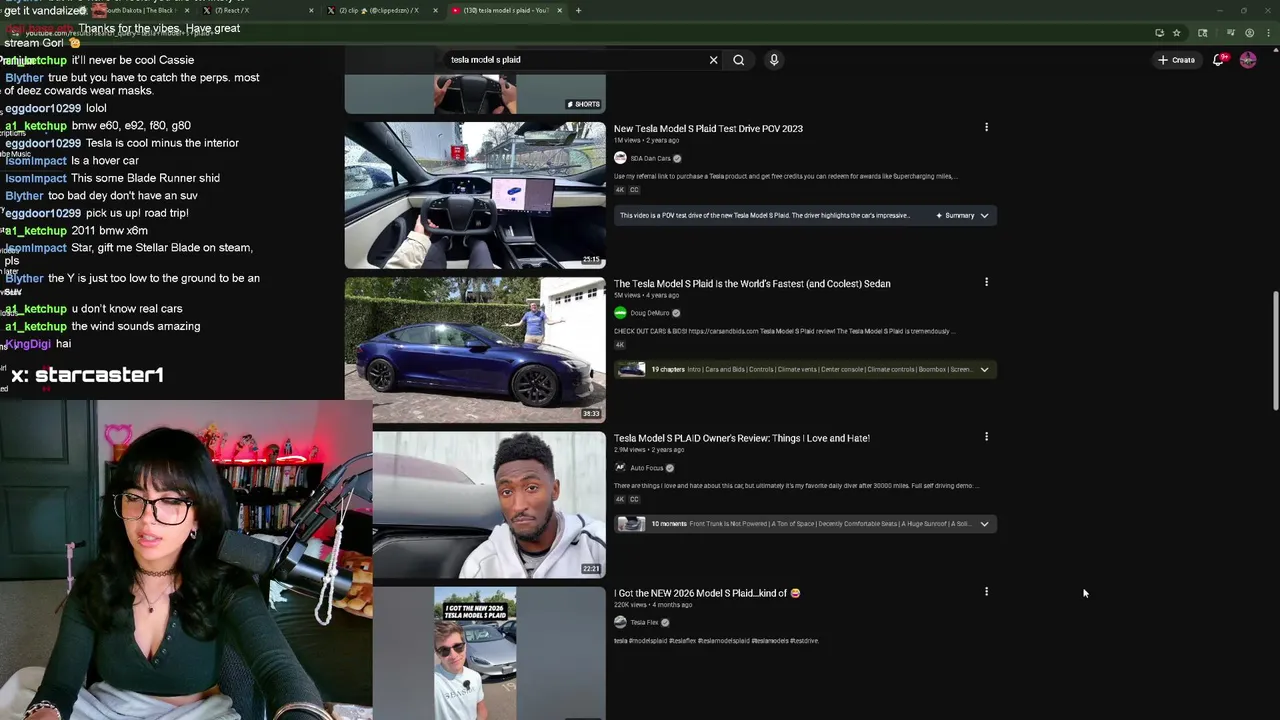
Task: Open the SDA Dan Cars channel name
Action: tap(650, 158)
